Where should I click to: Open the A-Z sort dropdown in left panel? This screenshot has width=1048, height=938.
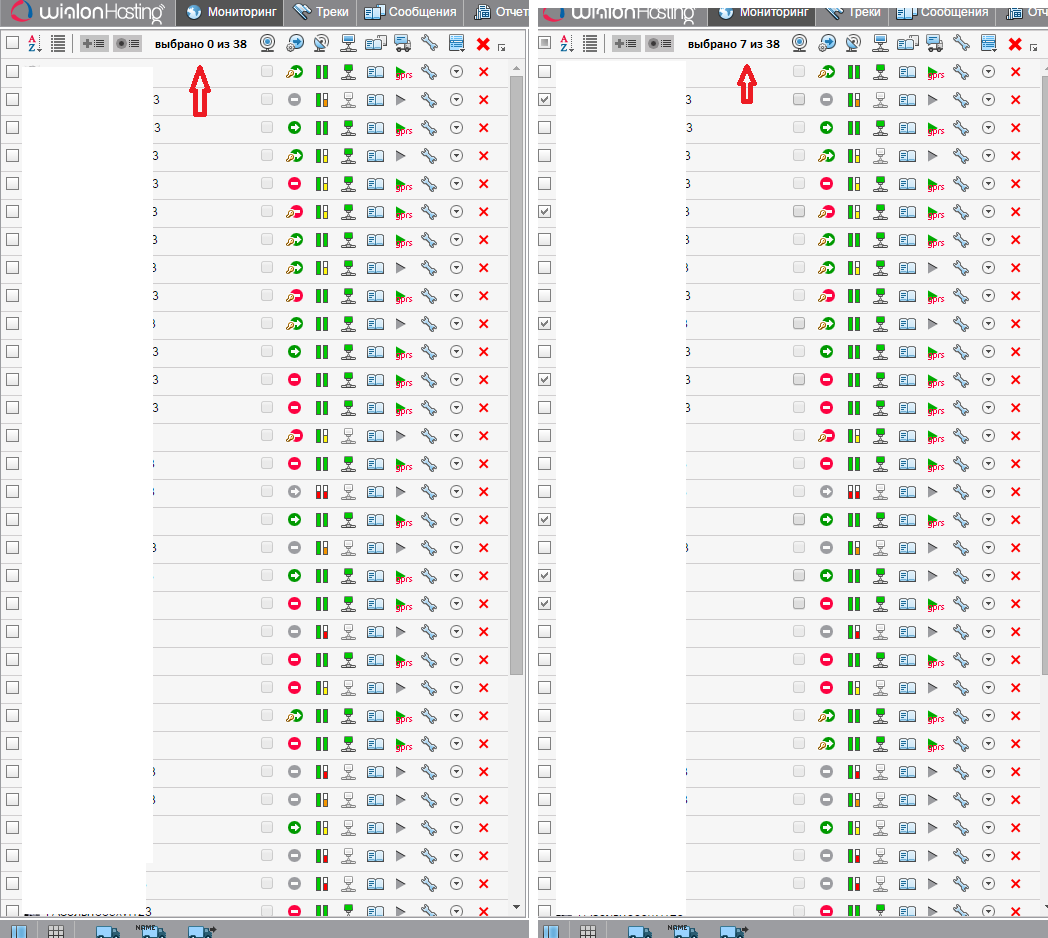35,43
